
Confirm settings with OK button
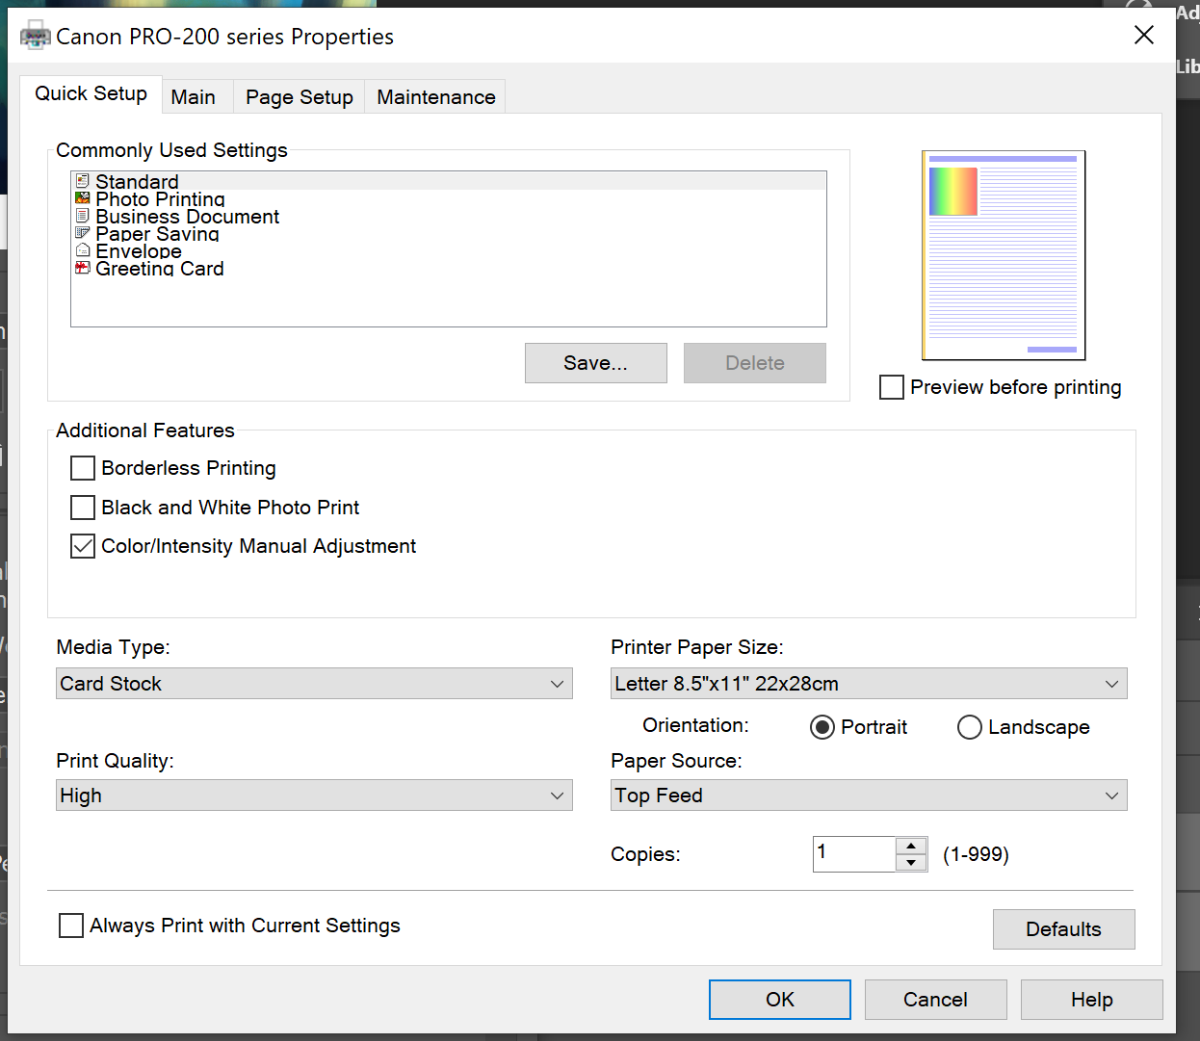(x=780, y=999)
